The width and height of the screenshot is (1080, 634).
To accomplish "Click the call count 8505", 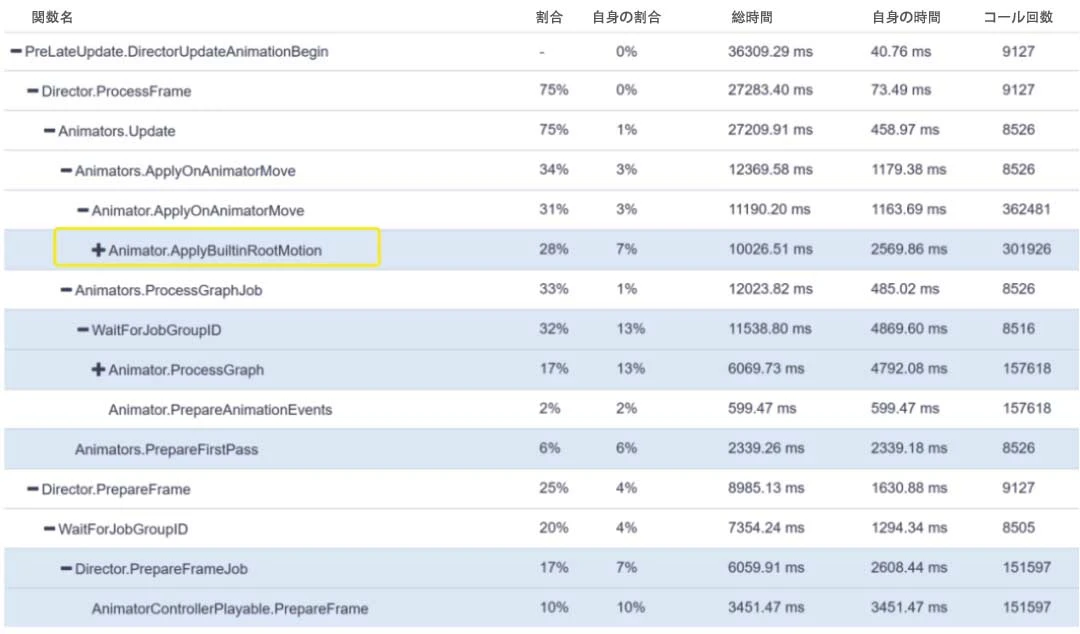I will (x=1019, y=529).
